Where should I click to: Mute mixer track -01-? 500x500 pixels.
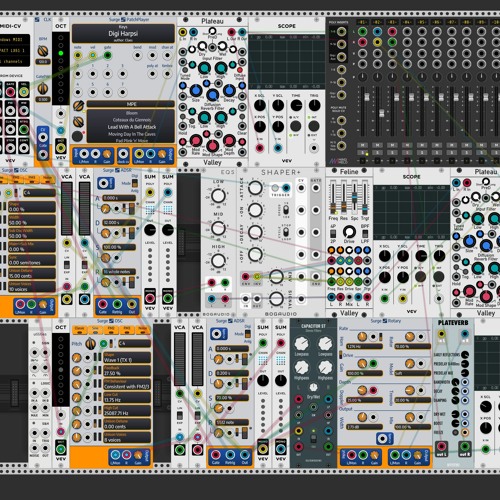click(x=362, y=145)
